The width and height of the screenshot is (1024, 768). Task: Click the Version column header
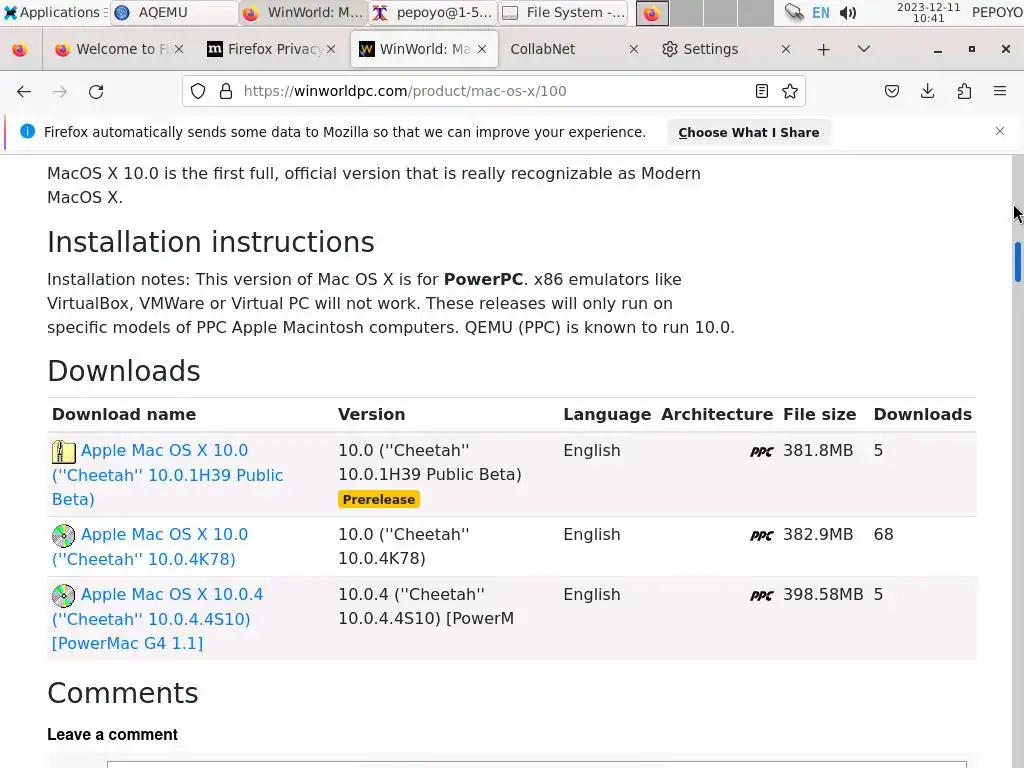pos(372,415)
